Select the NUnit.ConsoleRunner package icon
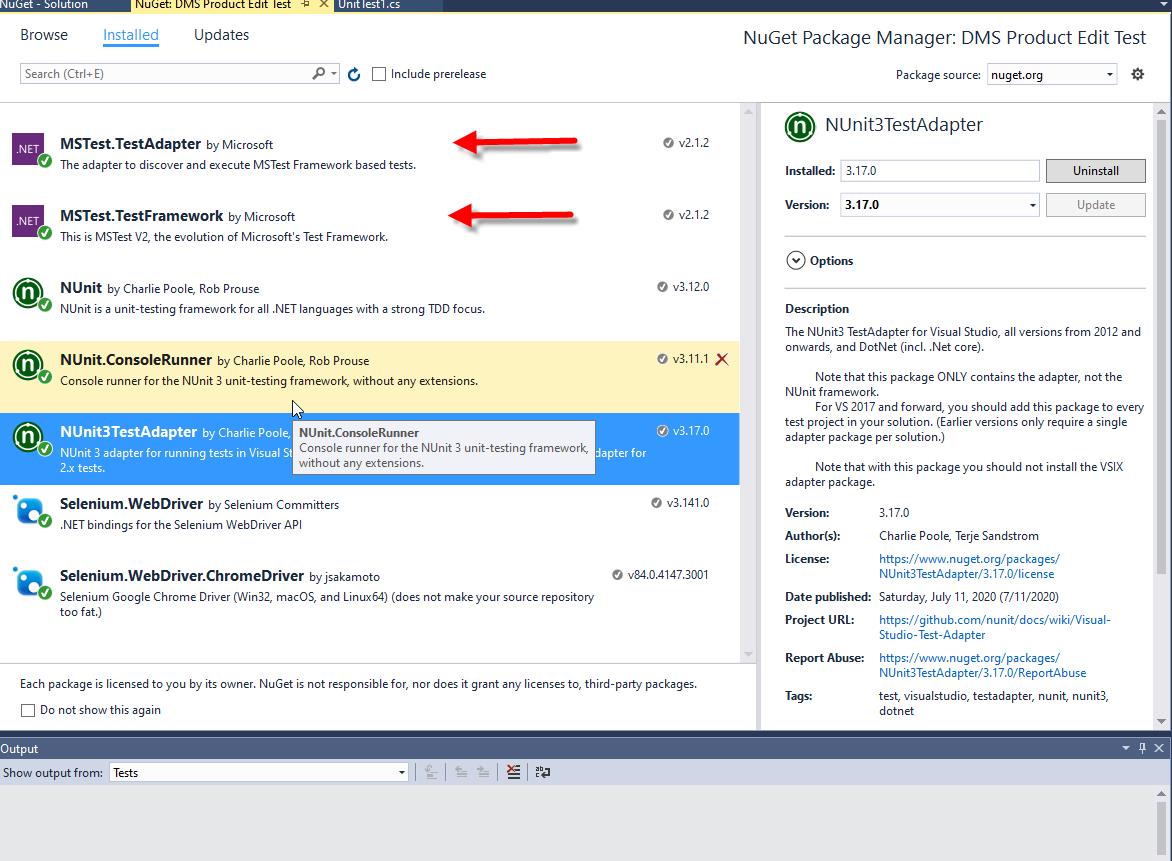The width and height of the screenshot is (1172, 861). pyautogui.click(x=30, y=365)
